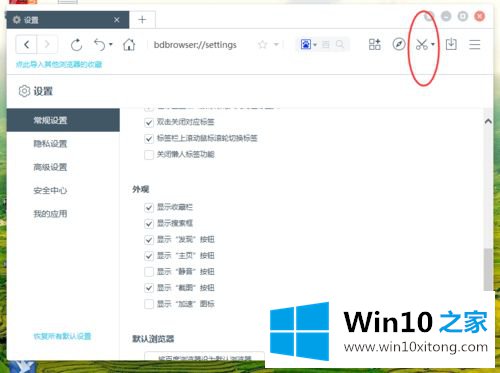This screenshot has height=373, width=500.
Task: Click the settings page scrollbar thumb
Action: click(x=488, y=270)
